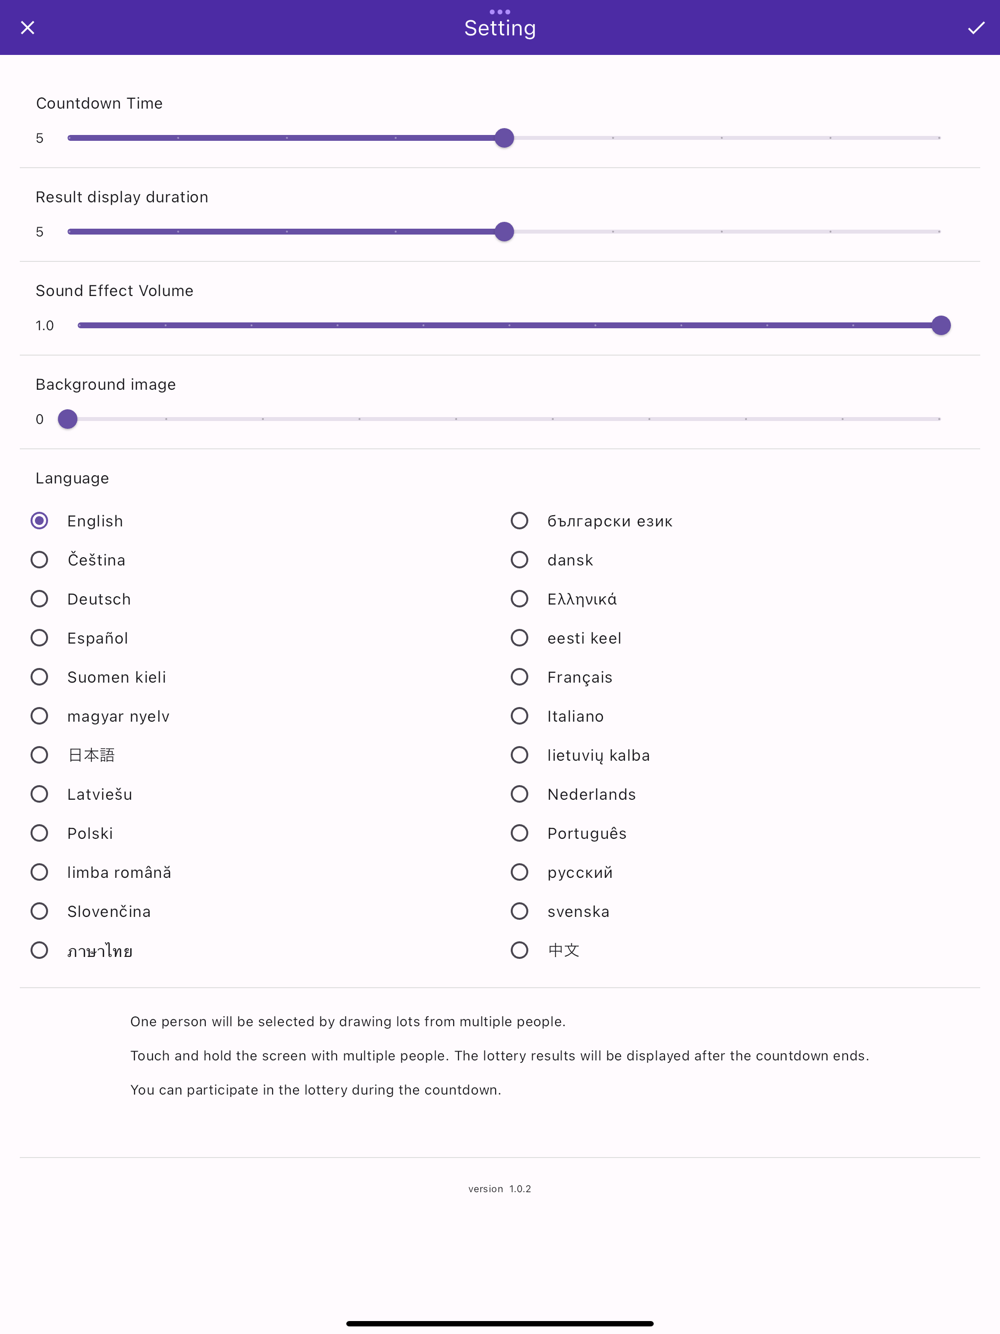Choose Português as the language
1000x1334 pixels.
[520, 833]
